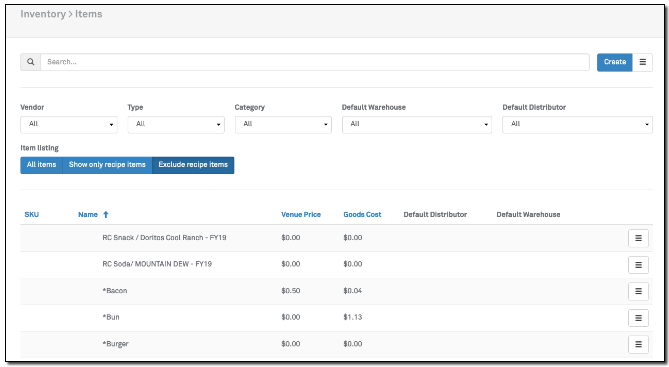669x367 pixels.
Task: Click RC Soda/ MOUNTAIN DEW - FY19
Action: click(x=157, y=264)
